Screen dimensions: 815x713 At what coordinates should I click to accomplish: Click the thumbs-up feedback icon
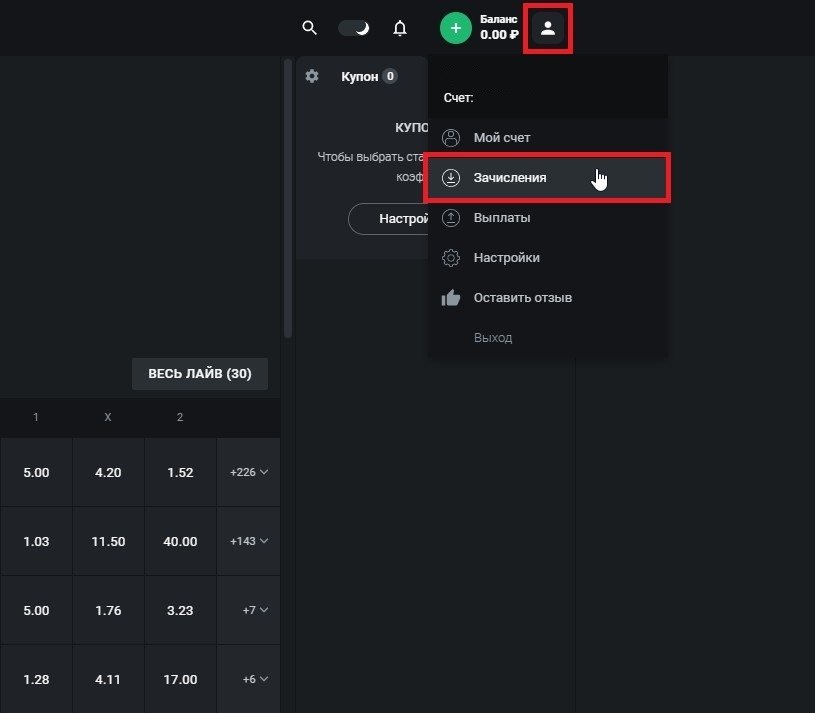(451, 298)
